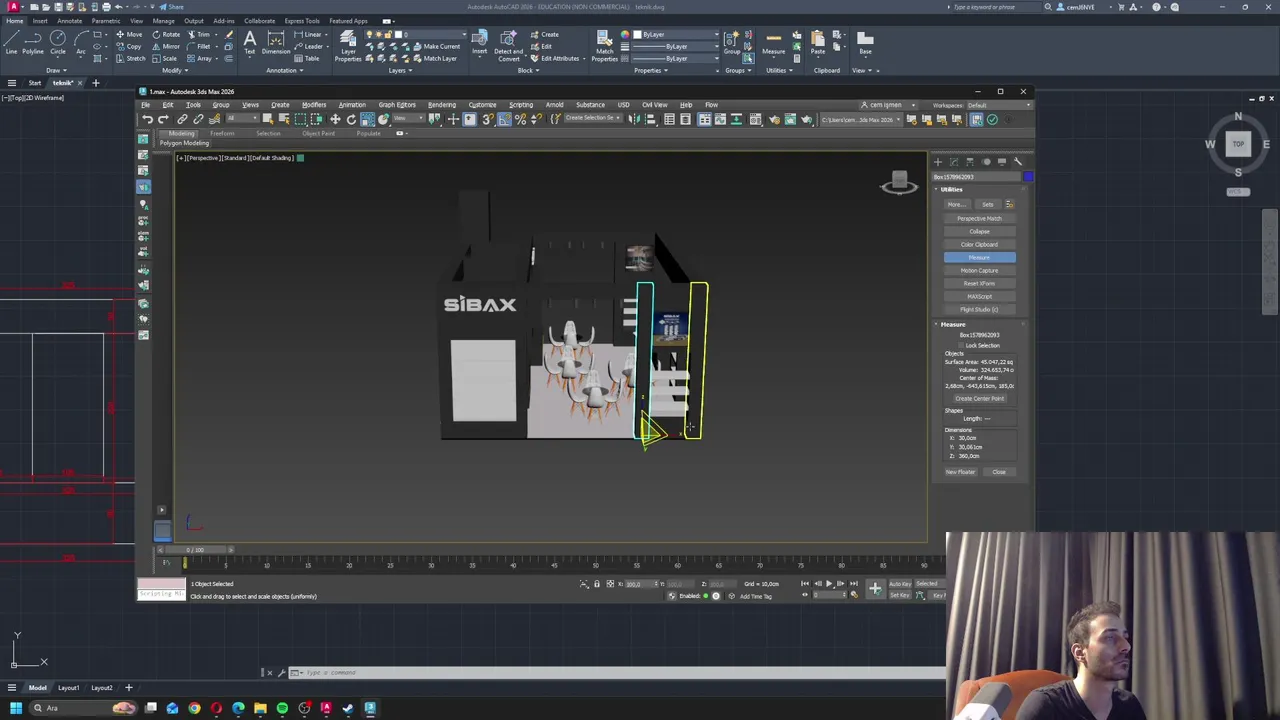Click the Measure utility in AutoCAD ribbon

[773, 42]
